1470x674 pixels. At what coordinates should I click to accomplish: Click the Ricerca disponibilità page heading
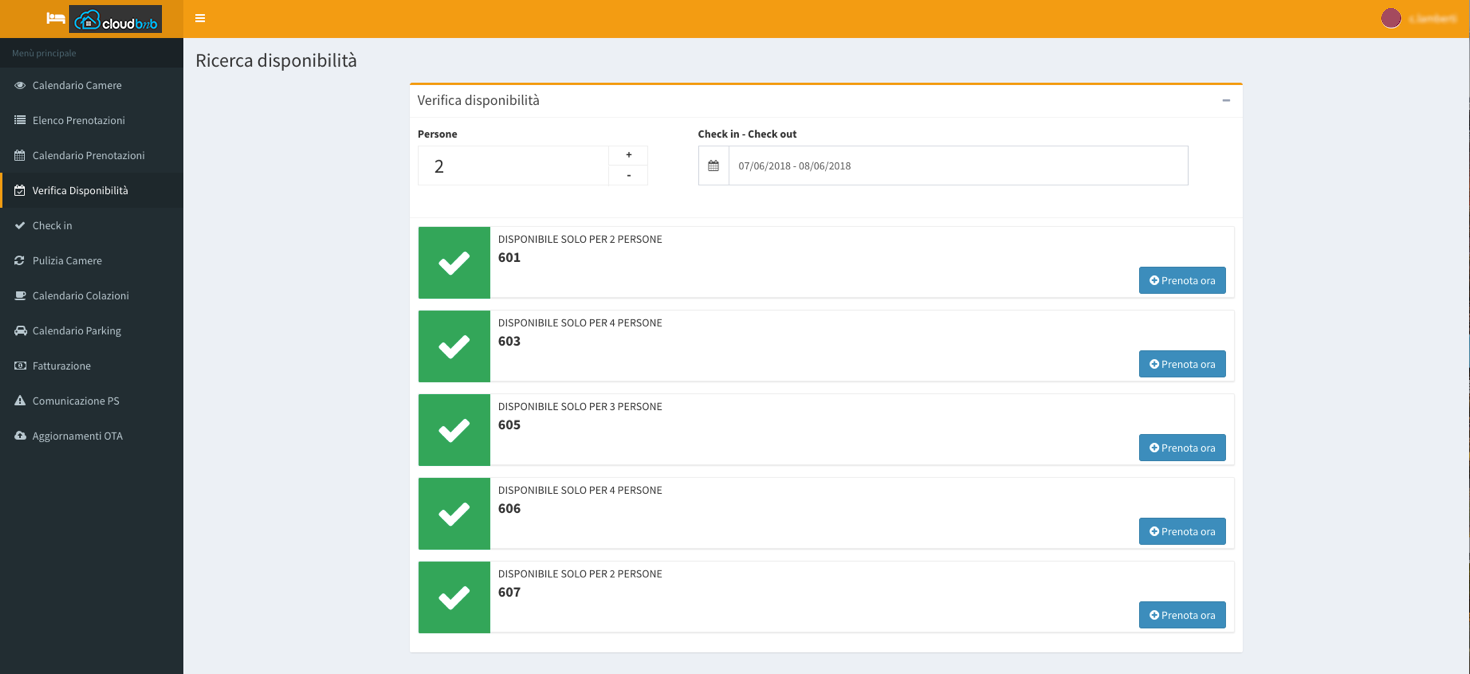point(276,60)
